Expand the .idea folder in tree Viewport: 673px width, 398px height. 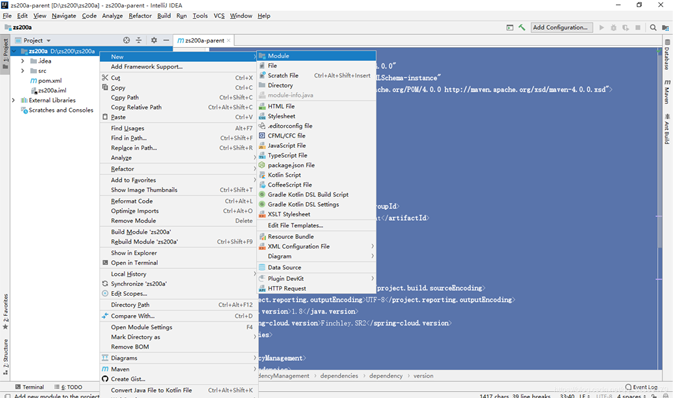(x=22, y=61)
